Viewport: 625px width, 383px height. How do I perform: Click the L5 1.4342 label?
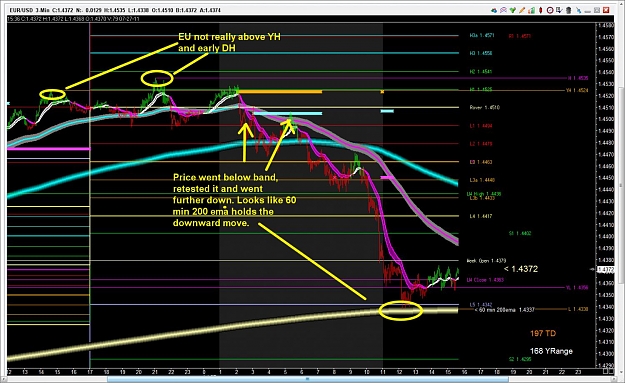(x=481, y=305)
